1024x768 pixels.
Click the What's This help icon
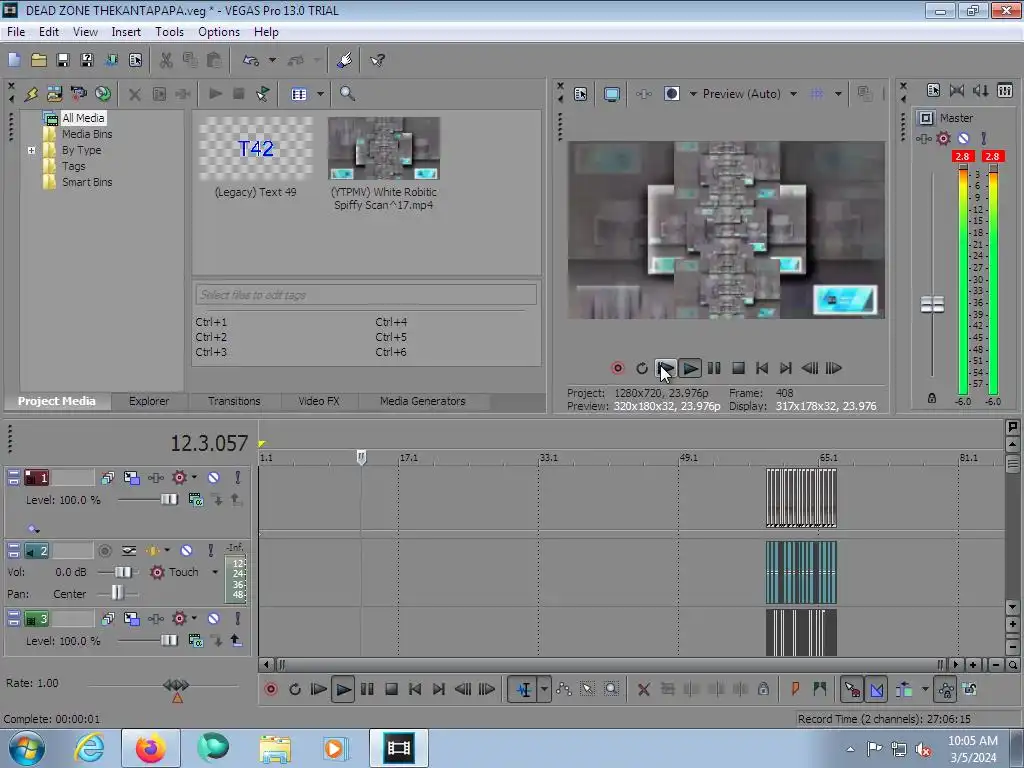(377, 60)
